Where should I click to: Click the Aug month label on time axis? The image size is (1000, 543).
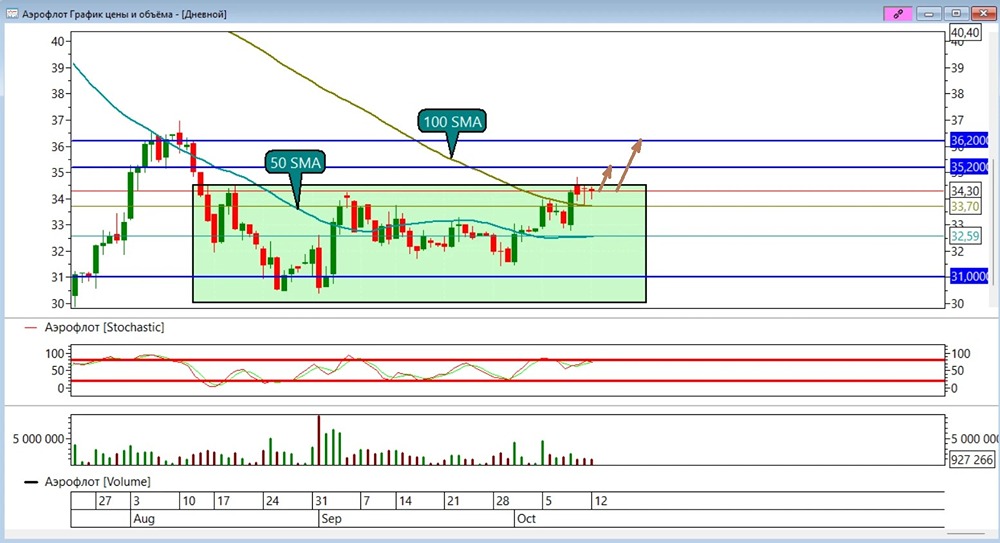coord(144,519)
